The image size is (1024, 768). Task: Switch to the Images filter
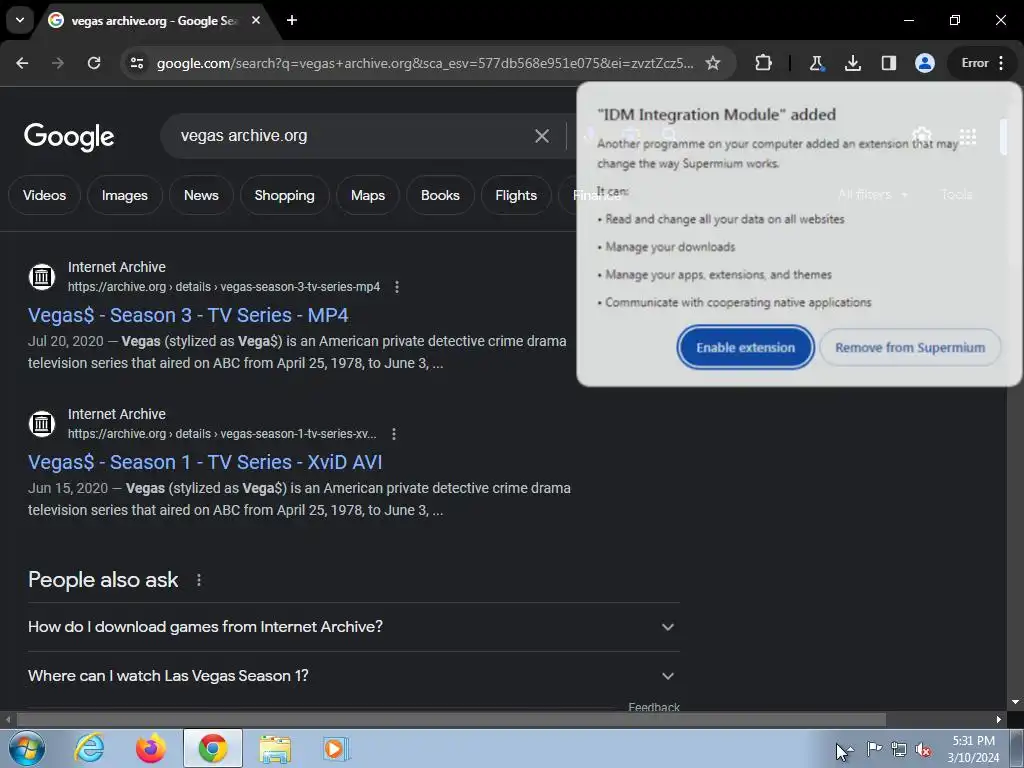(x=125, y=195)
